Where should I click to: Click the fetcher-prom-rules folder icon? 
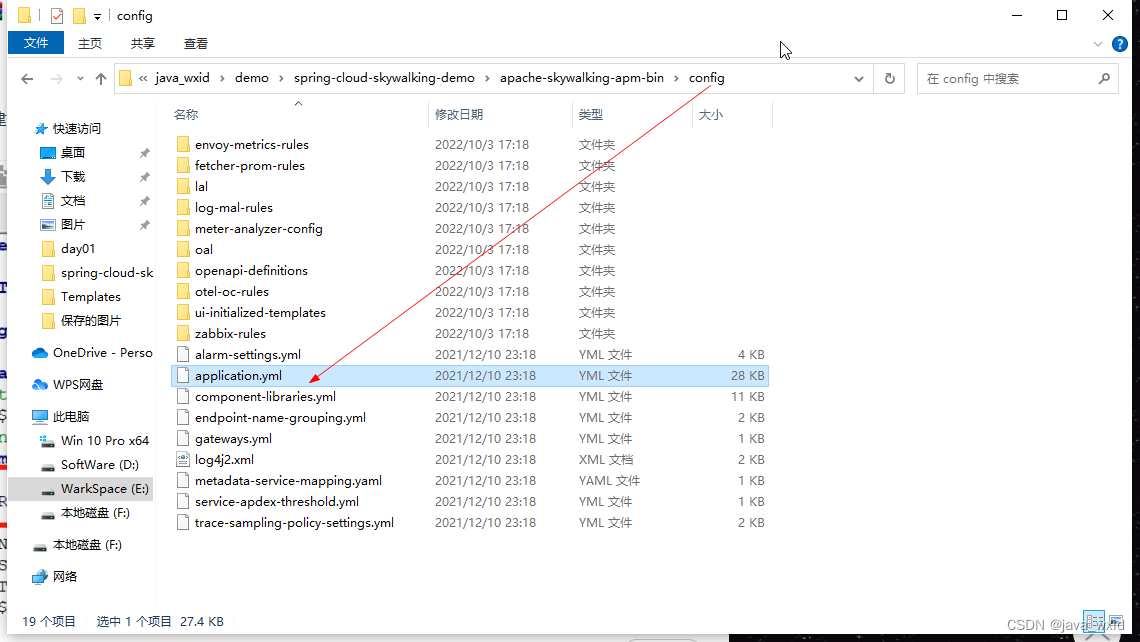click(x=183, y=166)
